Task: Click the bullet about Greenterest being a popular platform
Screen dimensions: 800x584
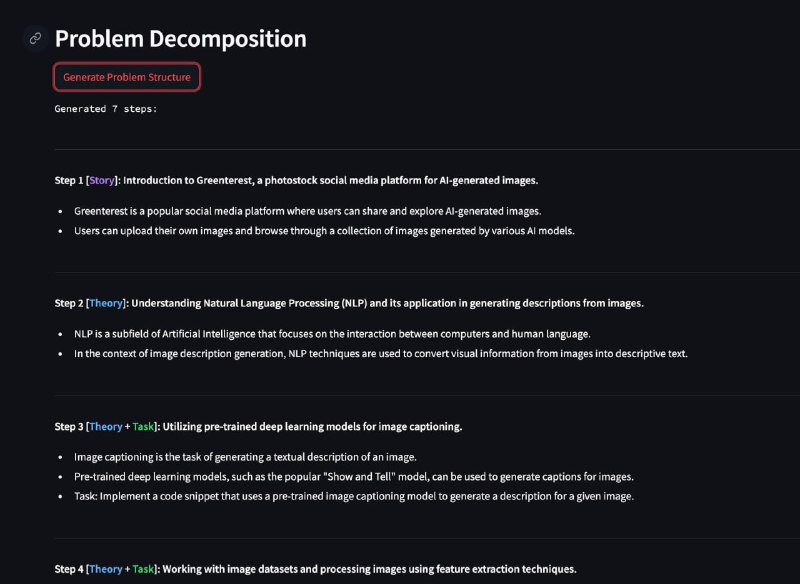Action: (308, 211)
